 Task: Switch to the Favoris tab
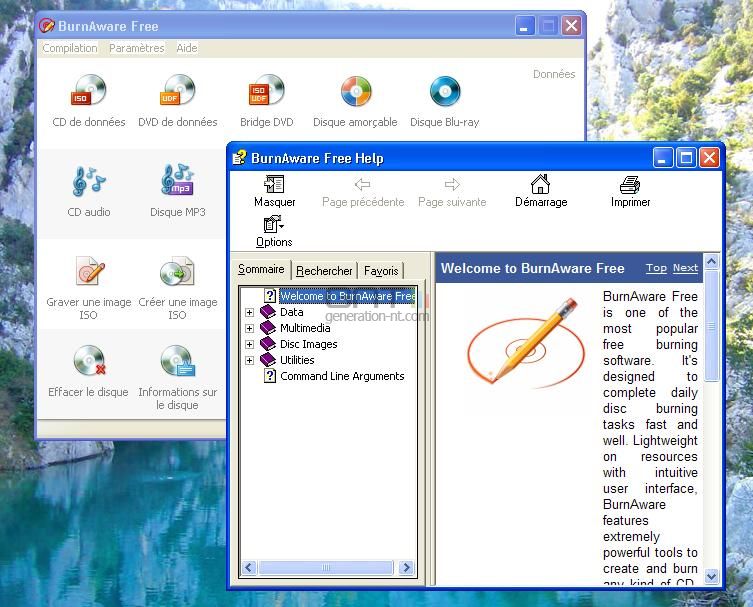click(x=381, y=271)
